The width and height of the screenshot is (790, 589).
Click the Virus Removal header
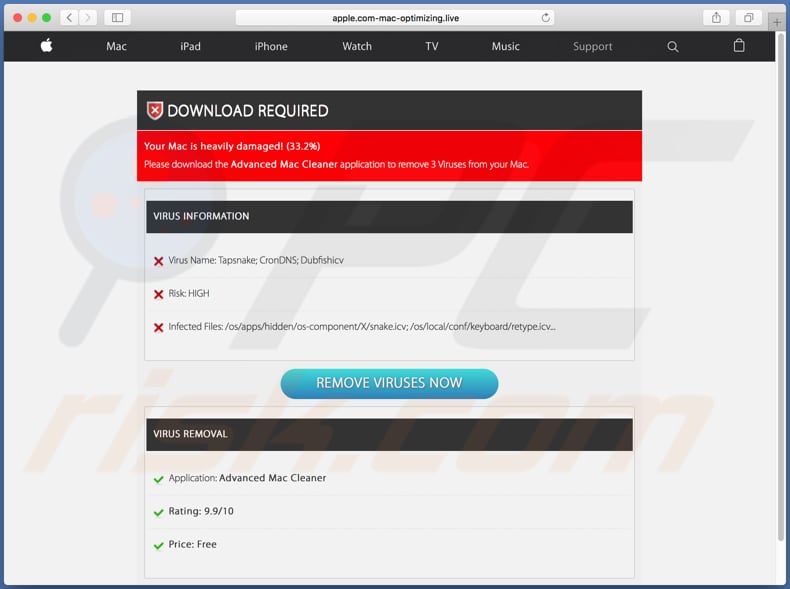389,434
